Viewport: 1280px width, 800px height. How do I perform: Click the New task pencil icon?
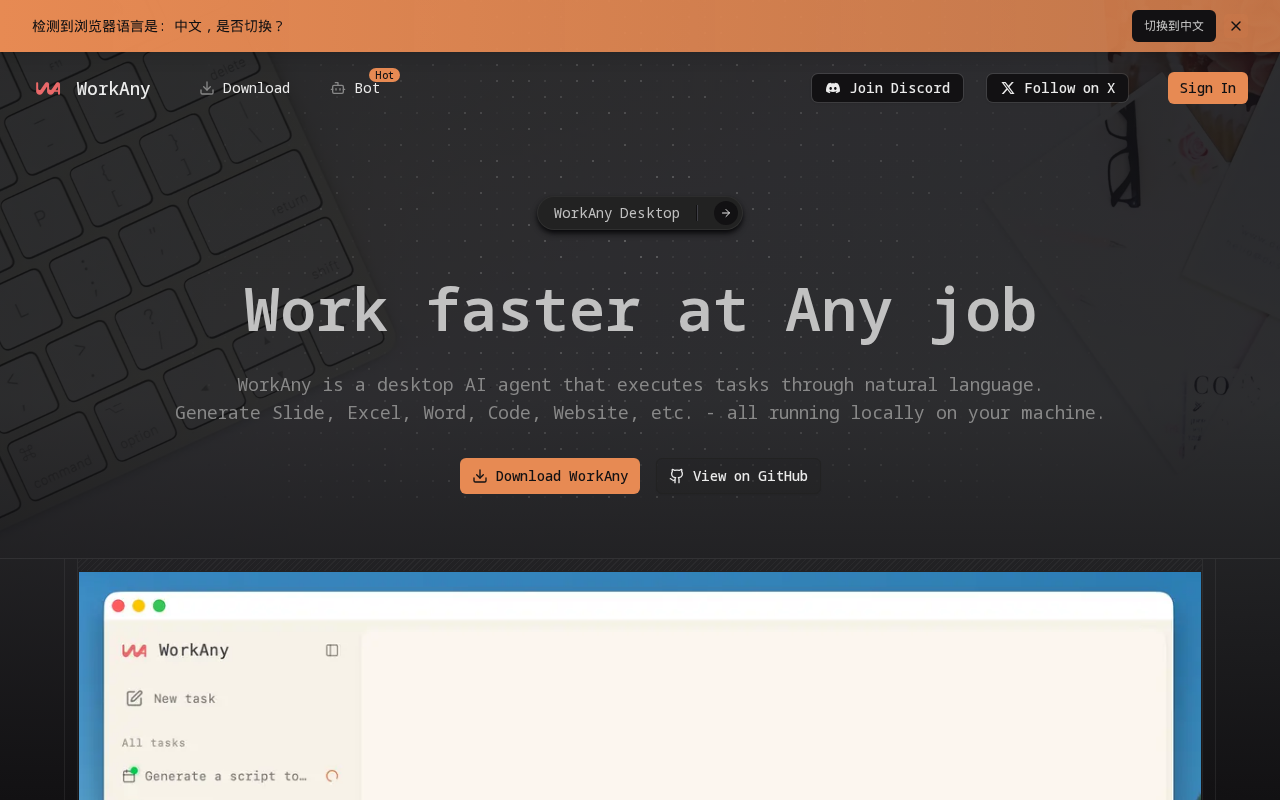[134, 698]
